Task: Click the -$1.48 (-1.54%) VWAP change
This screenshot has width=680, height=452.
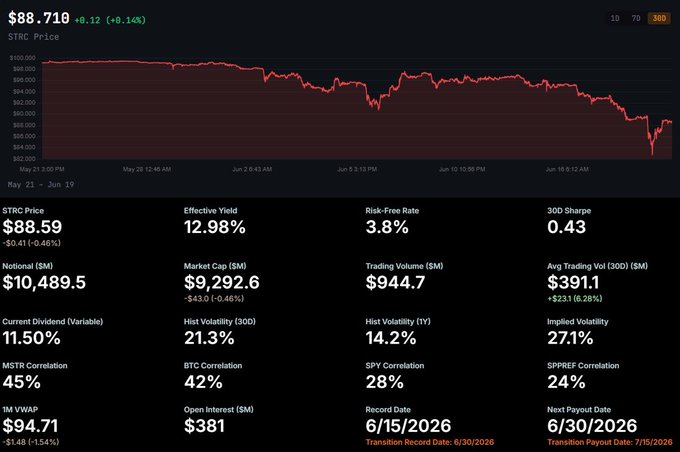Action: (30, 442)
